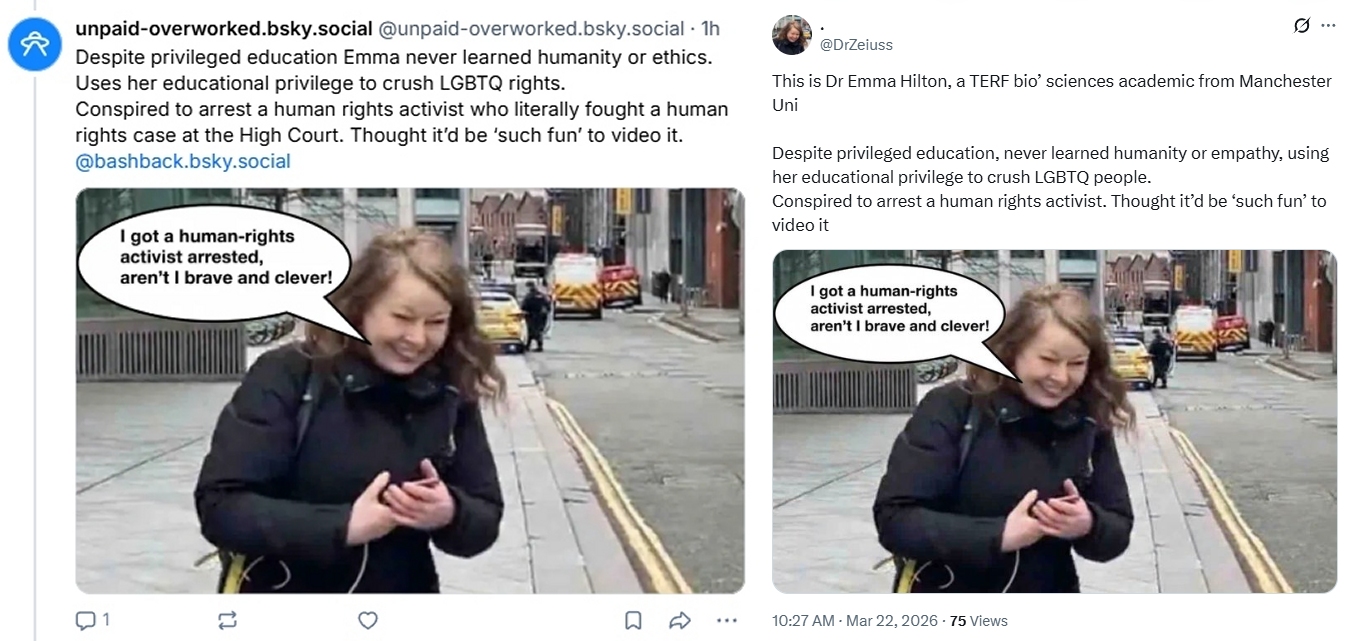Click the 1h post timestamp
The width and height of the screenshot is (1351, 641).
tap(710, 29)
